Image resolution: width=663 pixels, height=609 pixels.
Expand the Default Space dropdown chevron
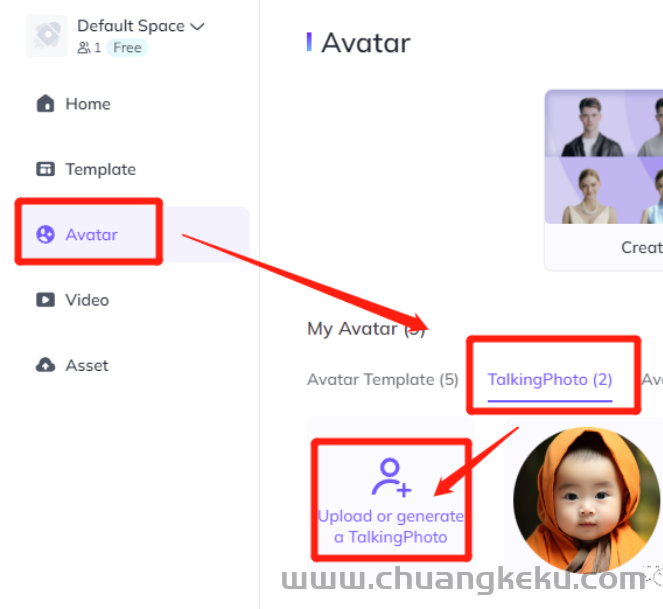(197, 27)
